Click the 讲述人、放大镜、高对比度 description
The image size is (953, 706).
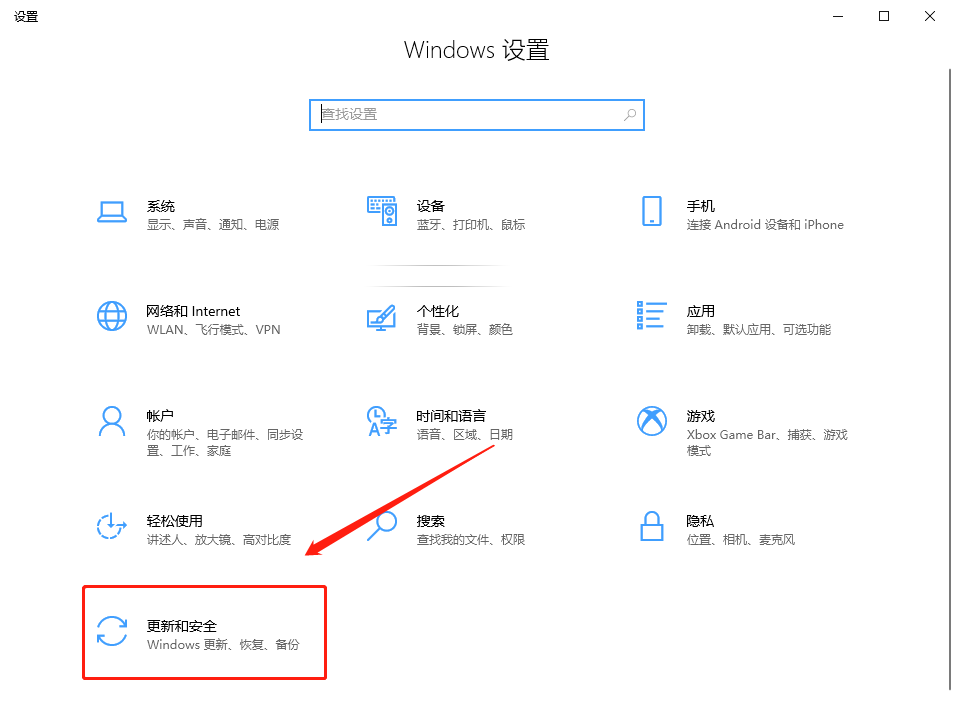pos(219,540)
